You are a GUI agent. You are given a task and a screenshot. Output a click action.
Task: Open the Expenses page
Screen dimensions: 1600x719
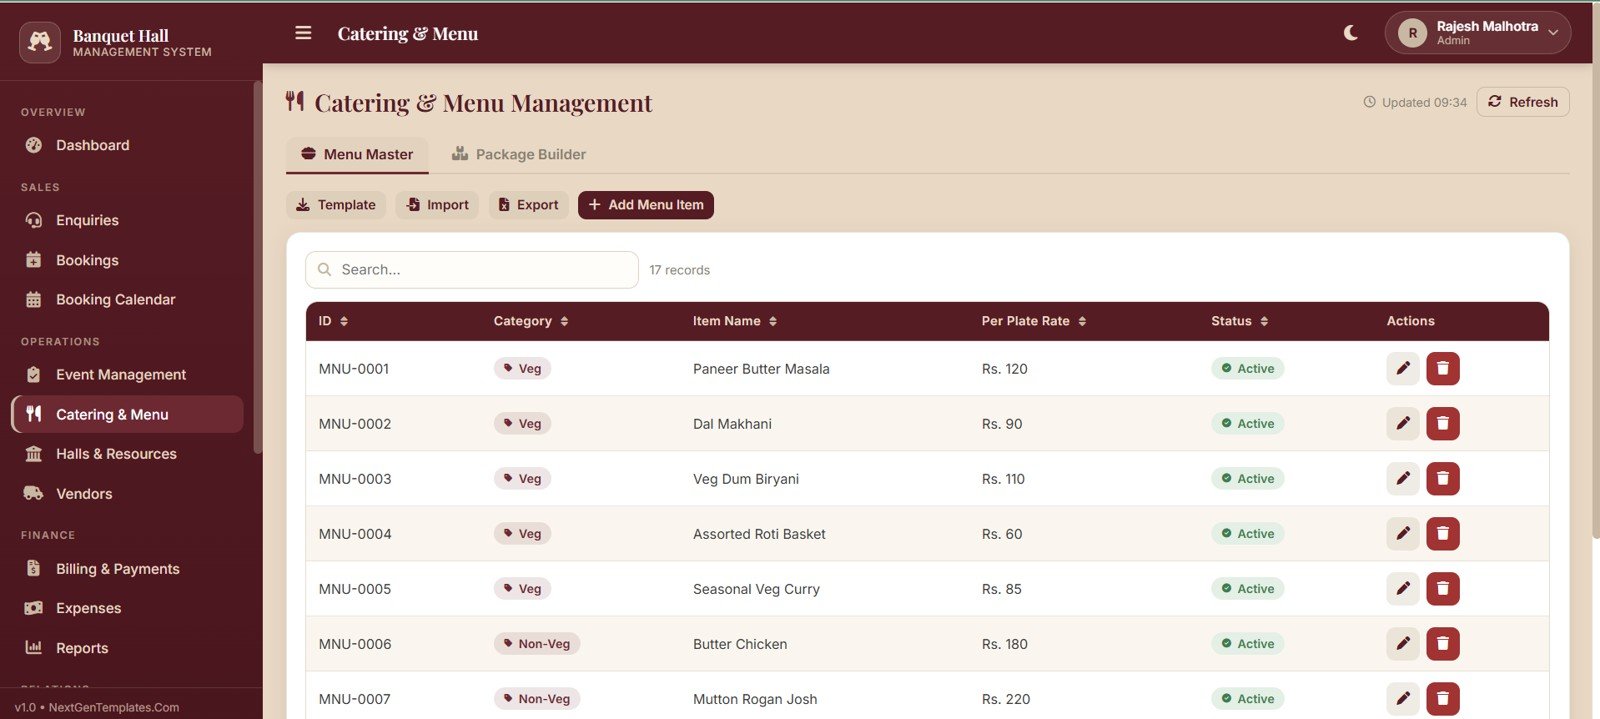click(x=127, y=608)
